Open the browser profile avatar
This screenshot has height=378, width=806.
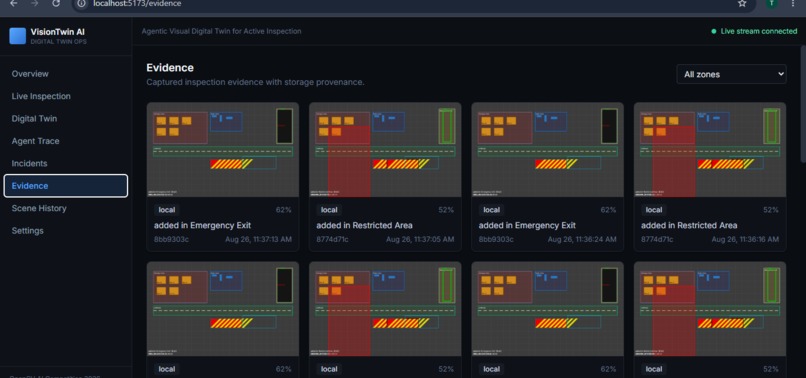pyautogui.click(x=771, y=4)
